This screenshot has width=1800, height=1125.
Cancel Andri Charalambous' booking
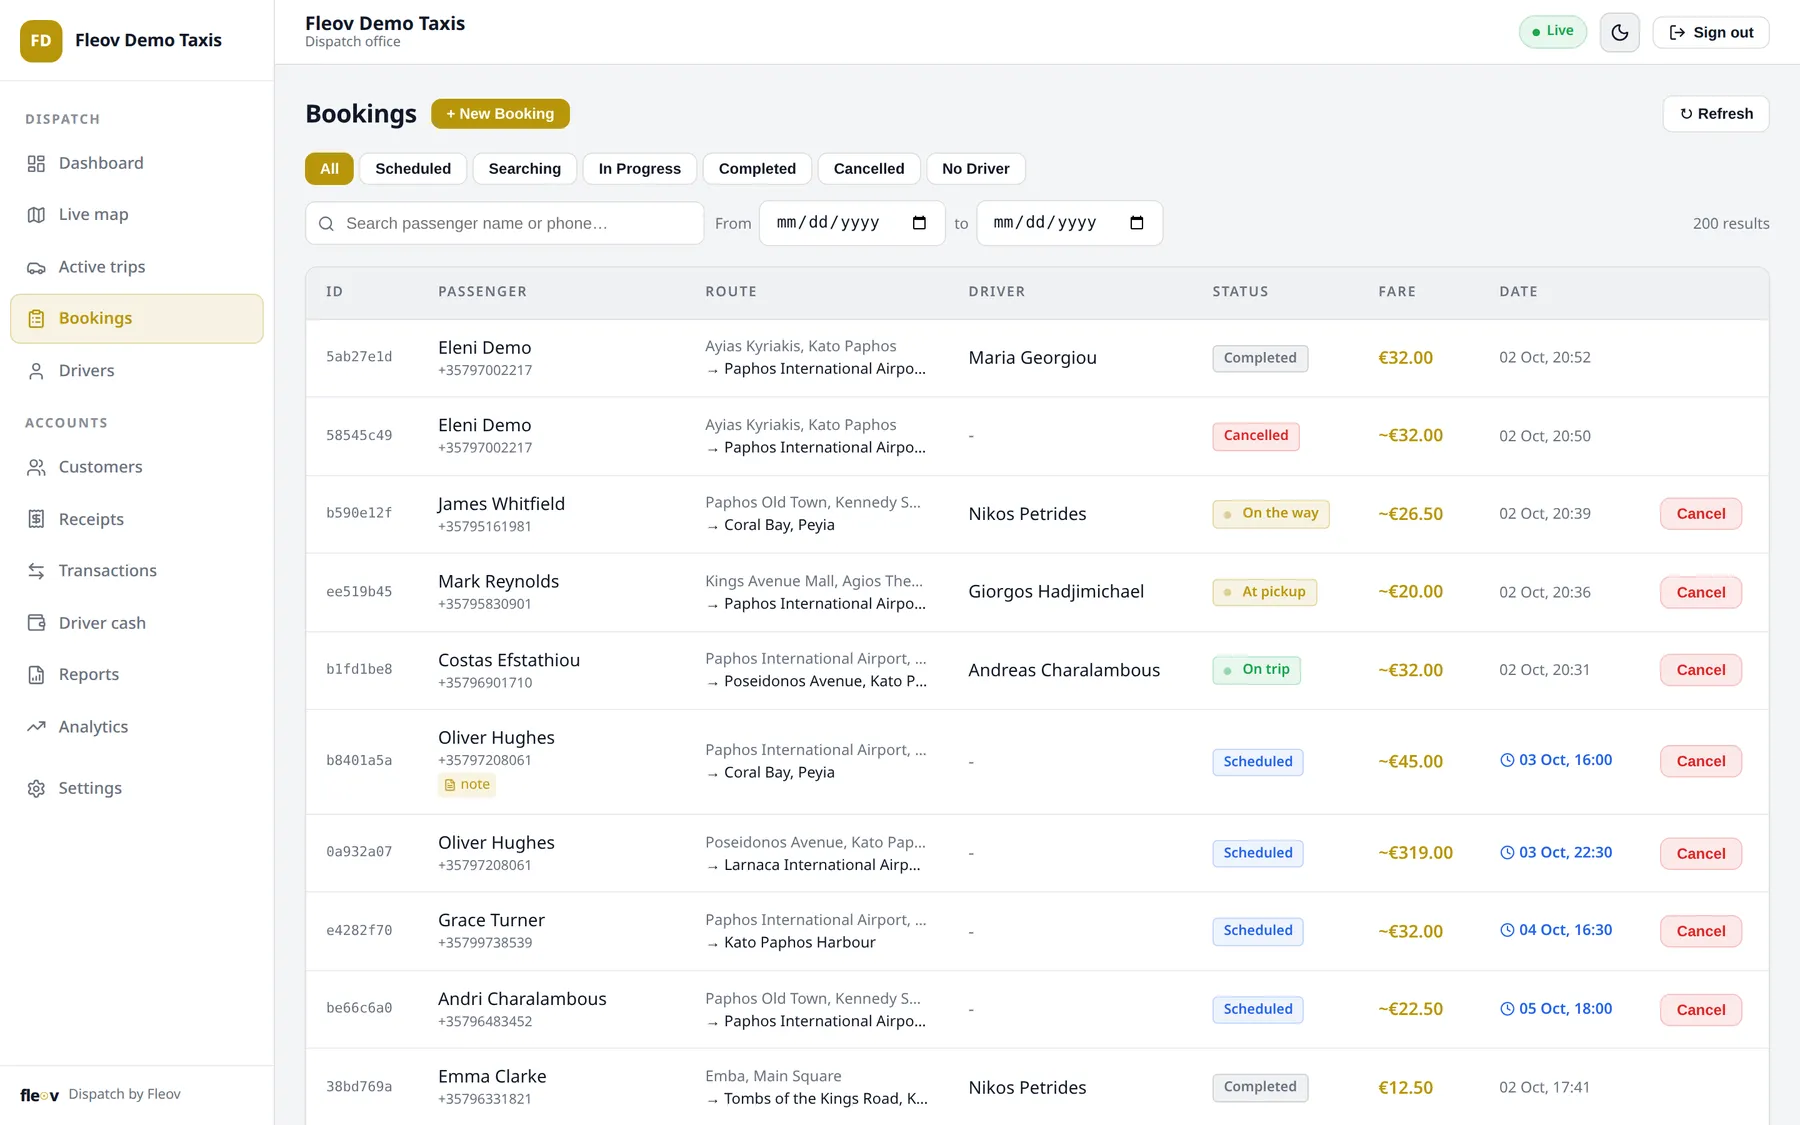(x=1700, y=1010)
